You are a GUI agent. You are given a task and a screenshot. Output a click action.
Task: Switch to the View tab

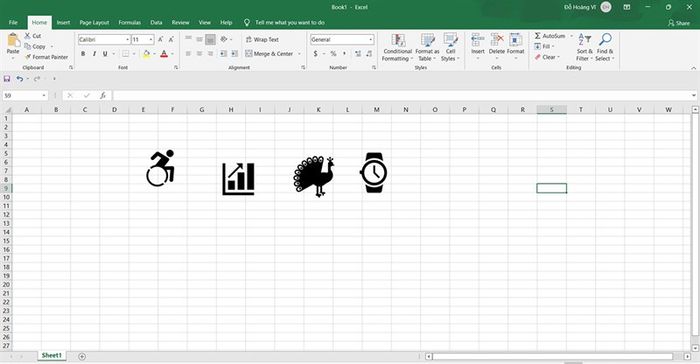click(x=204, y=22)
